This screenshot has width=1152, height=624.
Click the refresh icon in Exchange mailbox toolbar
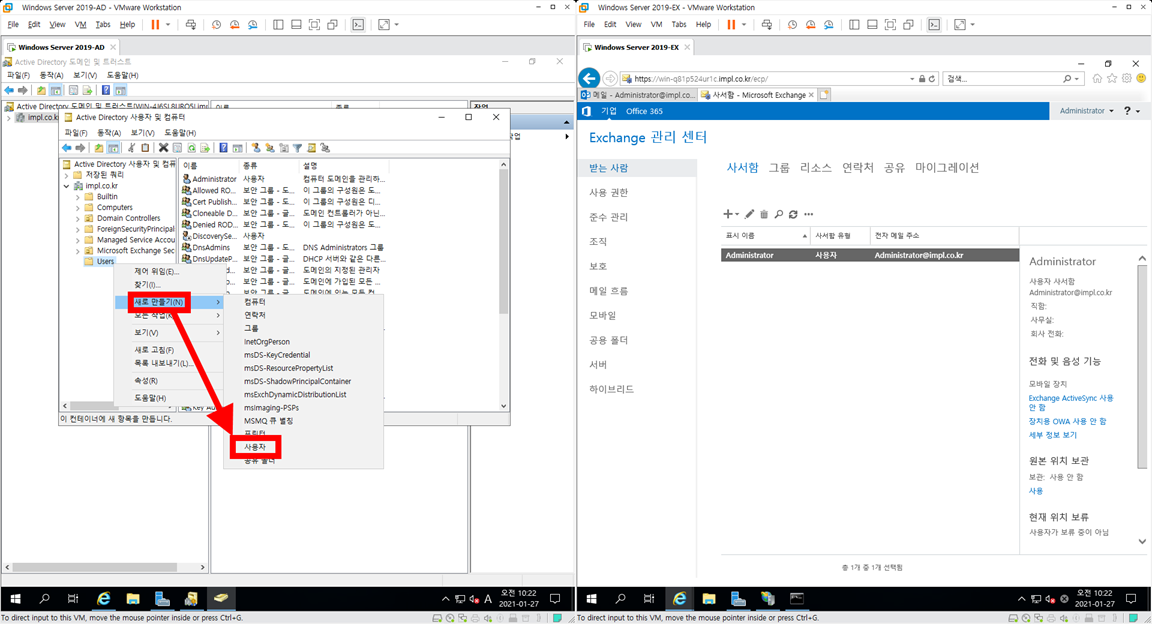click(793, 214)
